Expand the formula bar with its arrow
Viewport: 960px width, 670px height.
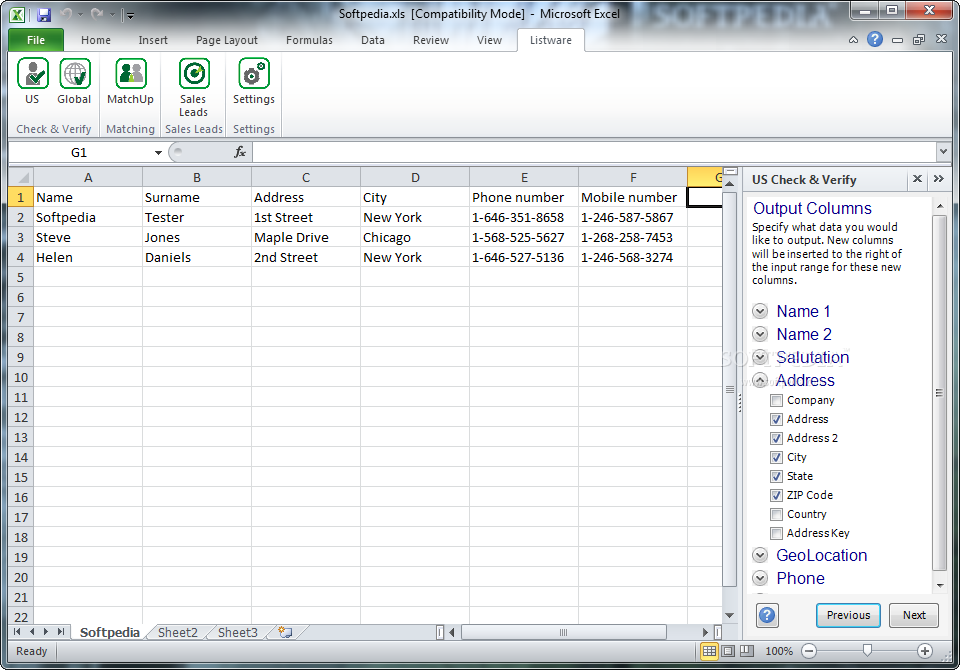click(x=943, y=151)
